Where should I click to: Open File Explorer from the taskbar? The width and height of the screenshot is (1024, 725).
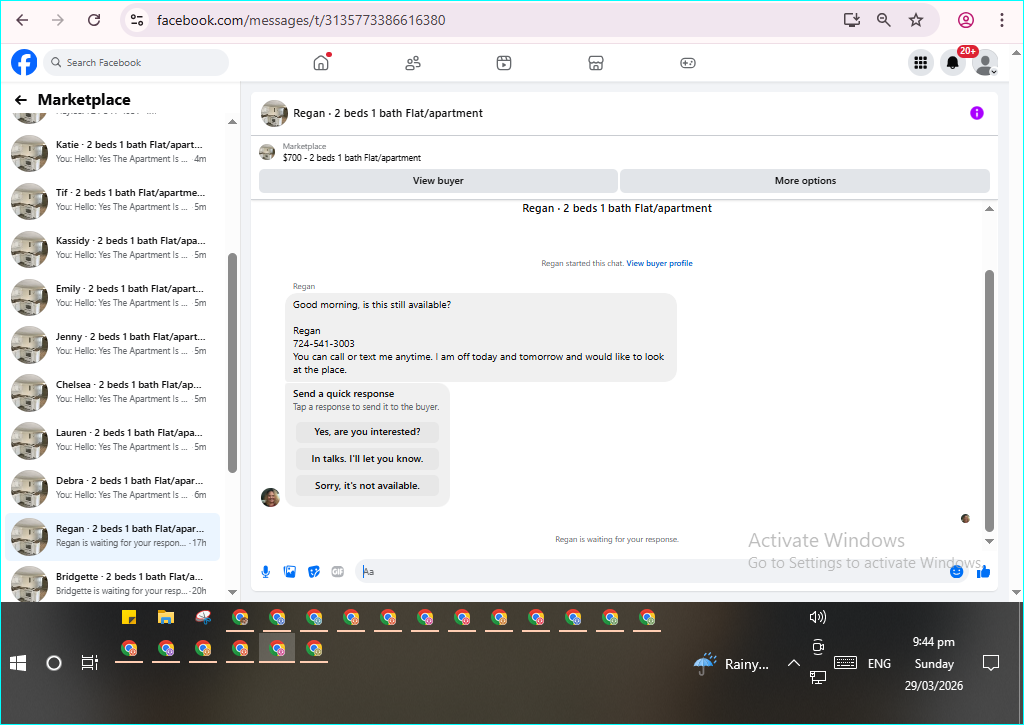166,617
